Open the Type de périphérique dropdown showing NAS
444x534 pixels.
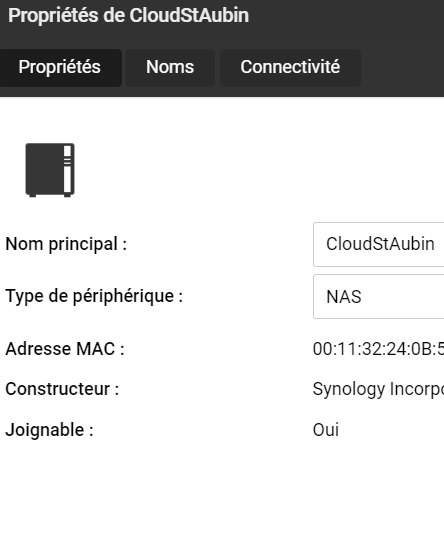pos(378,296)
